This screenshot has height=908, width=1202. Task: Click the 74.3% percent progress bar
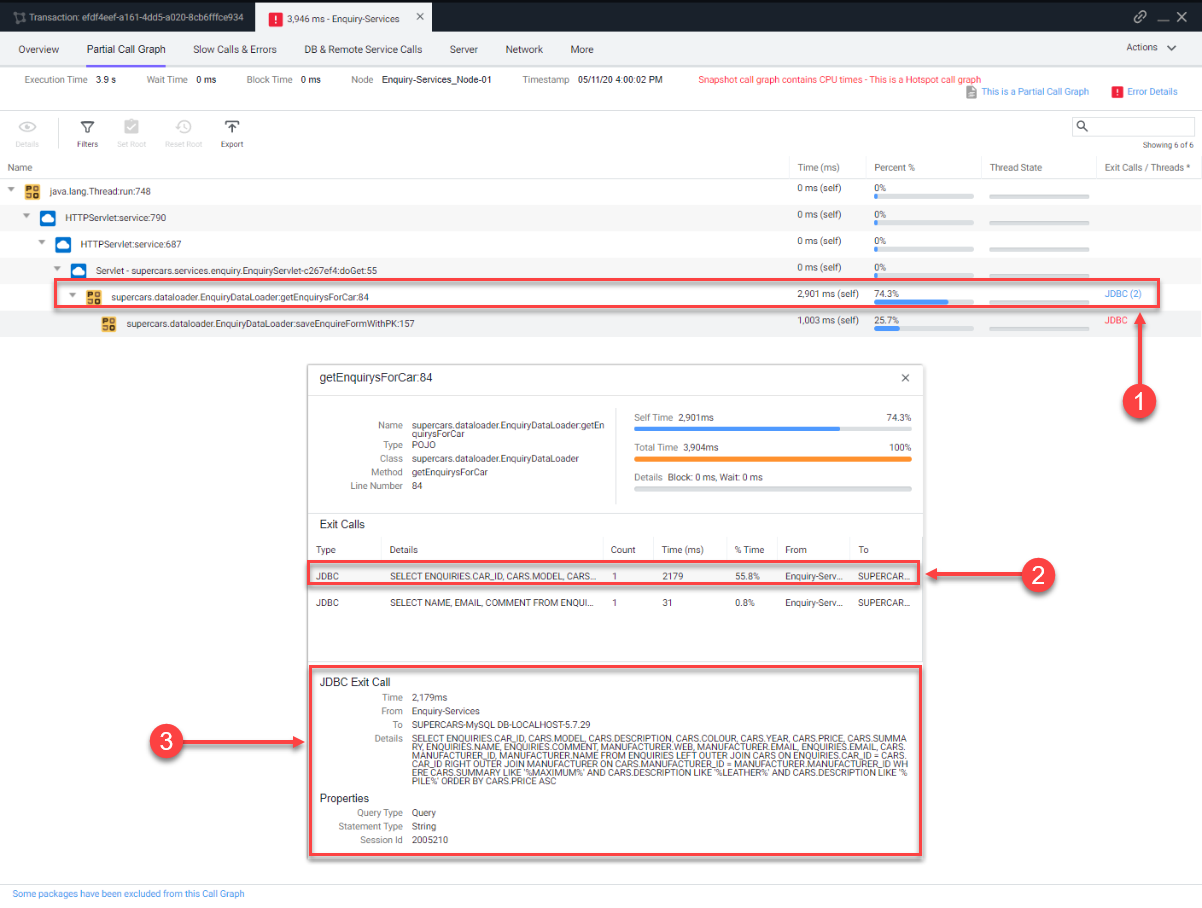tap(910, 301)
